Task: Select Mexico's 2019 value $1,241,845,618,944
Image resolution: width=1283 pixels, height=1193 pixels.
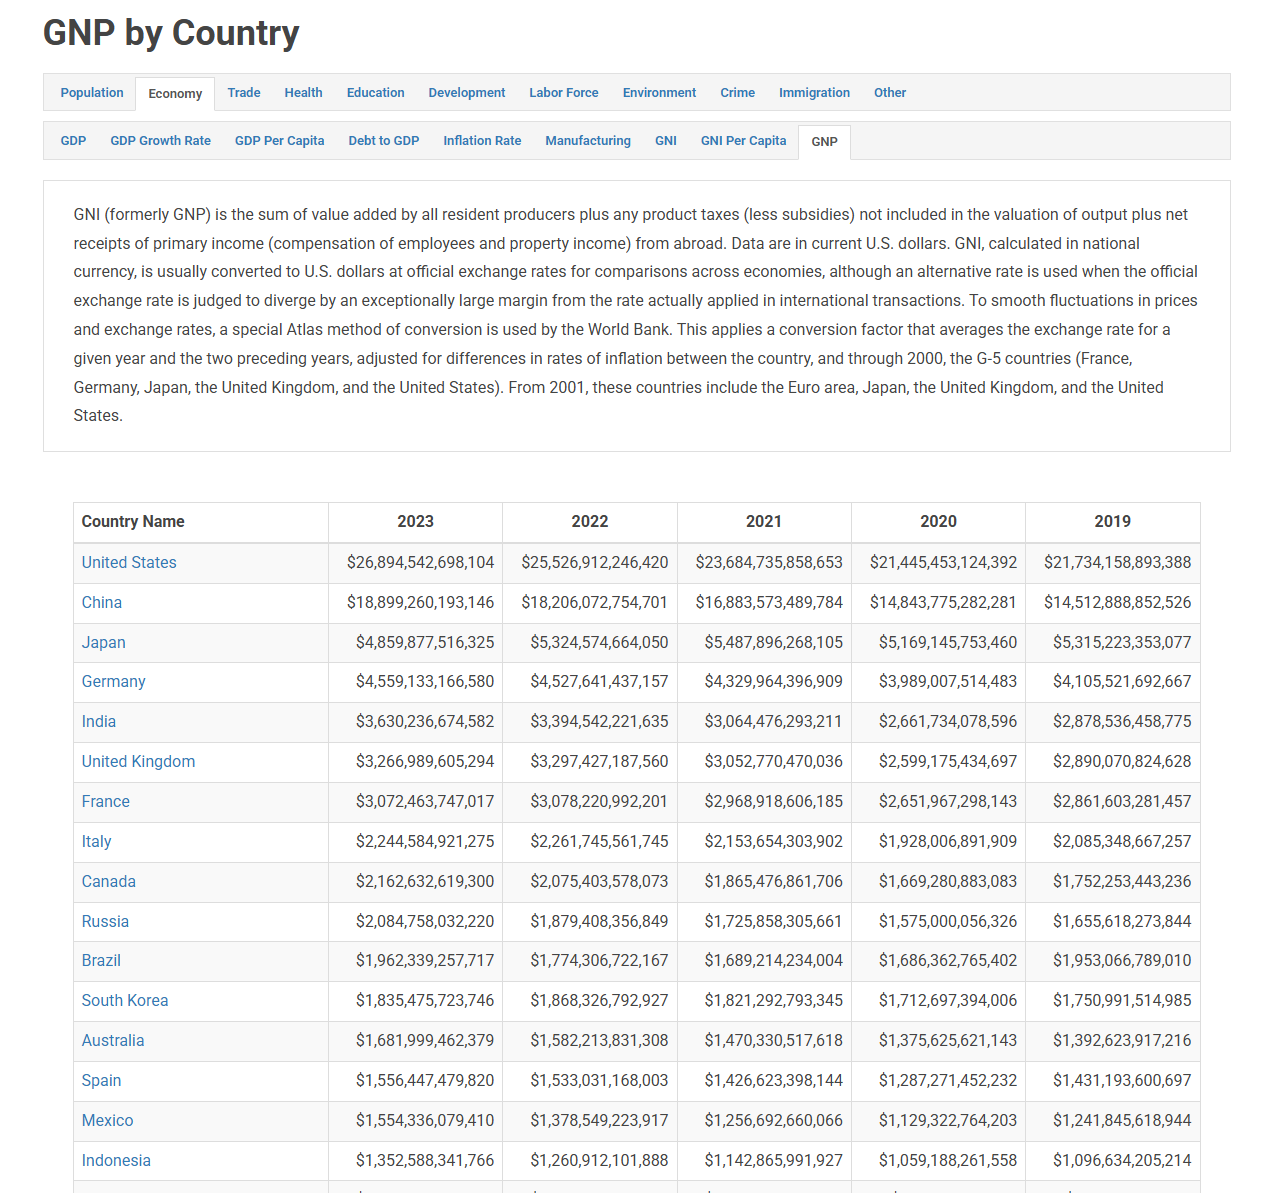Action: coord(1122,1120)
